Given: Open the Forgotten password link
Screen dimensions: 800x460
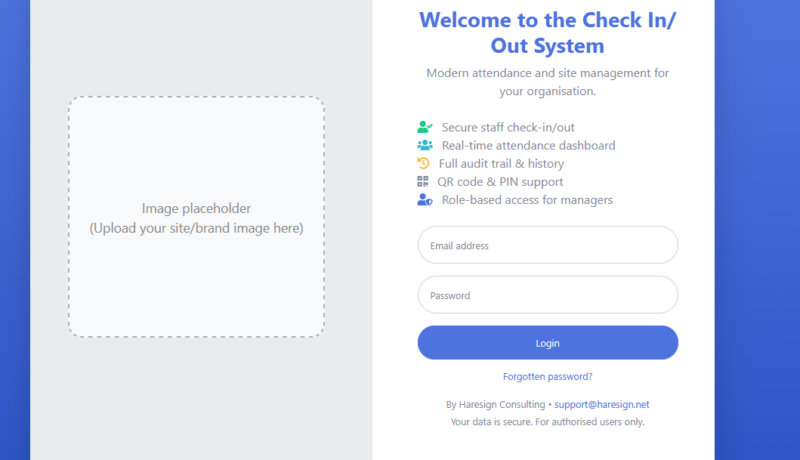Looking at the screenshot, I should click(x=548, y=377).
